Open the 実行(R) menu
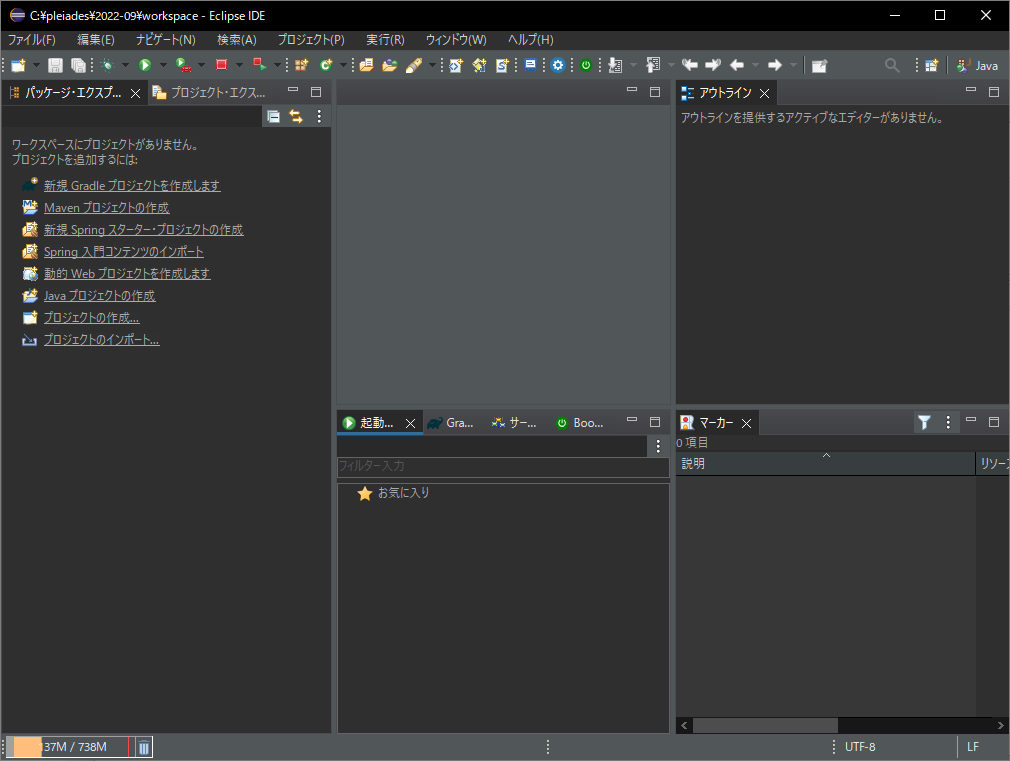This screenshot has height=761, width=1010. 385,40
